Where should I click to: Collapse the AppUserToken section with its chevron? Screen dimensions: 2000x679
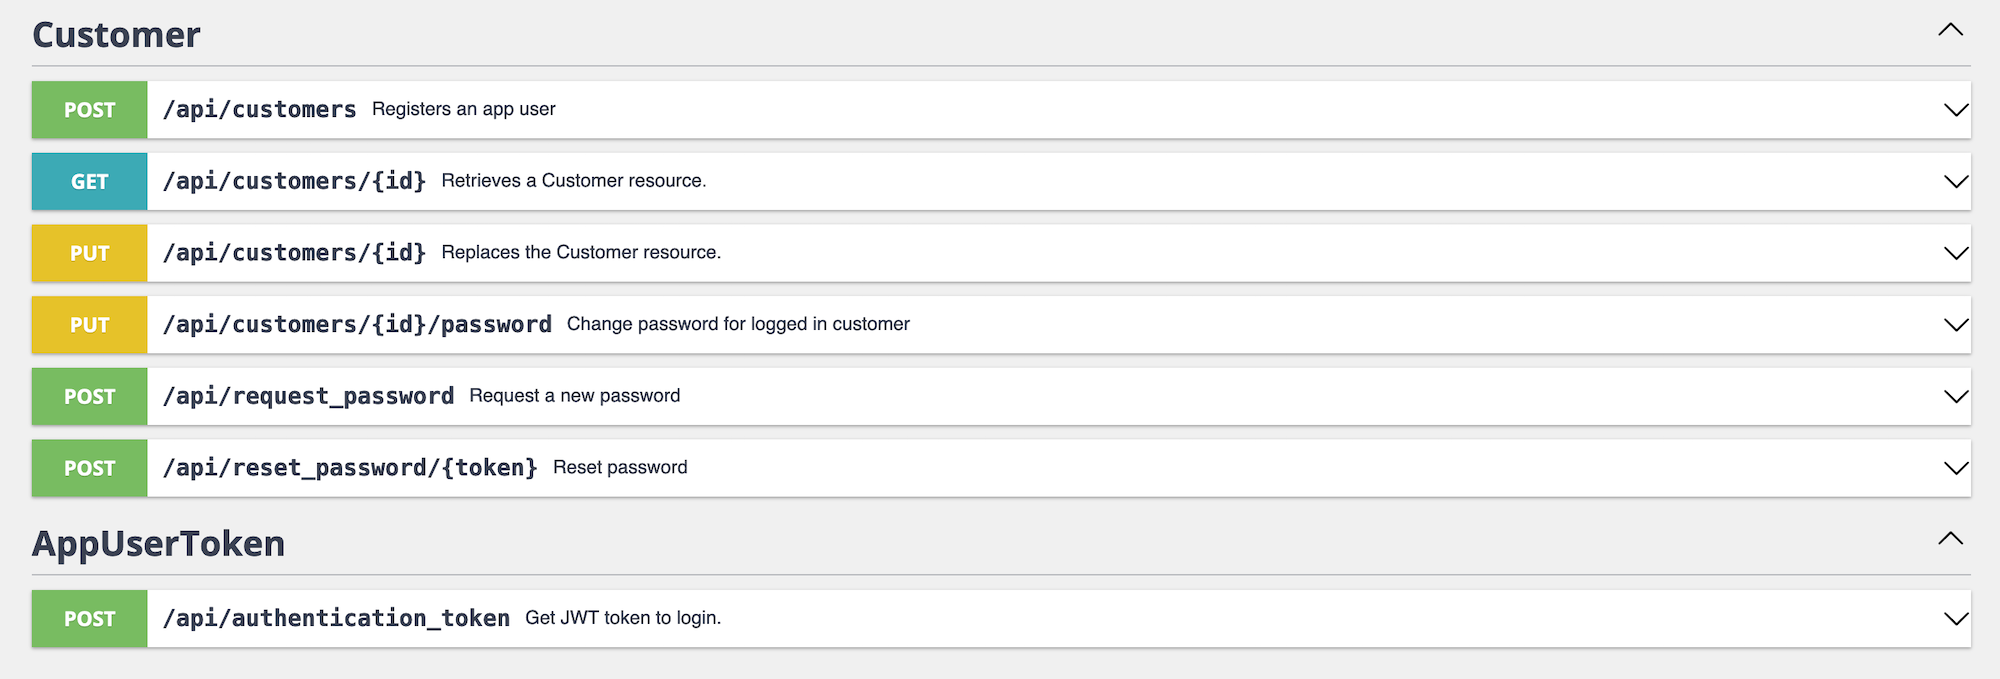click(x=1950, y=539)
